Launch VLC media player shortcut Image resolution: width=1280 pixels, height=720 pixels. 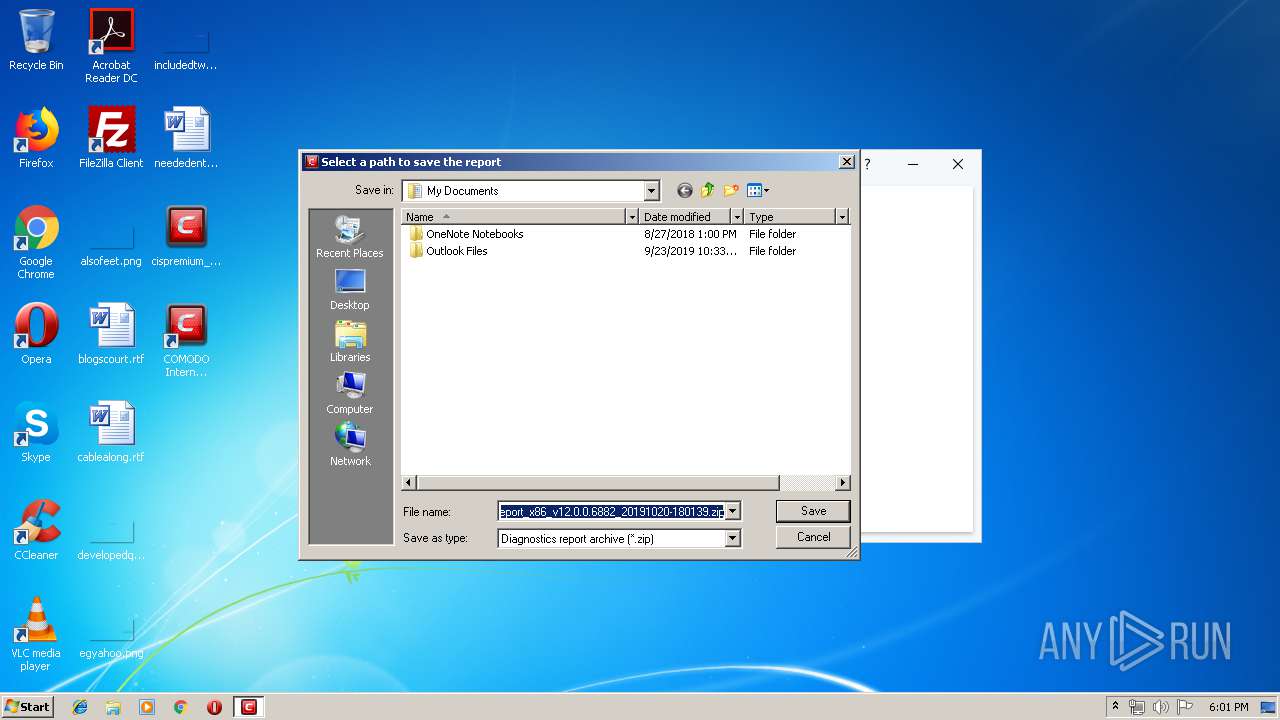pos(36,634)
